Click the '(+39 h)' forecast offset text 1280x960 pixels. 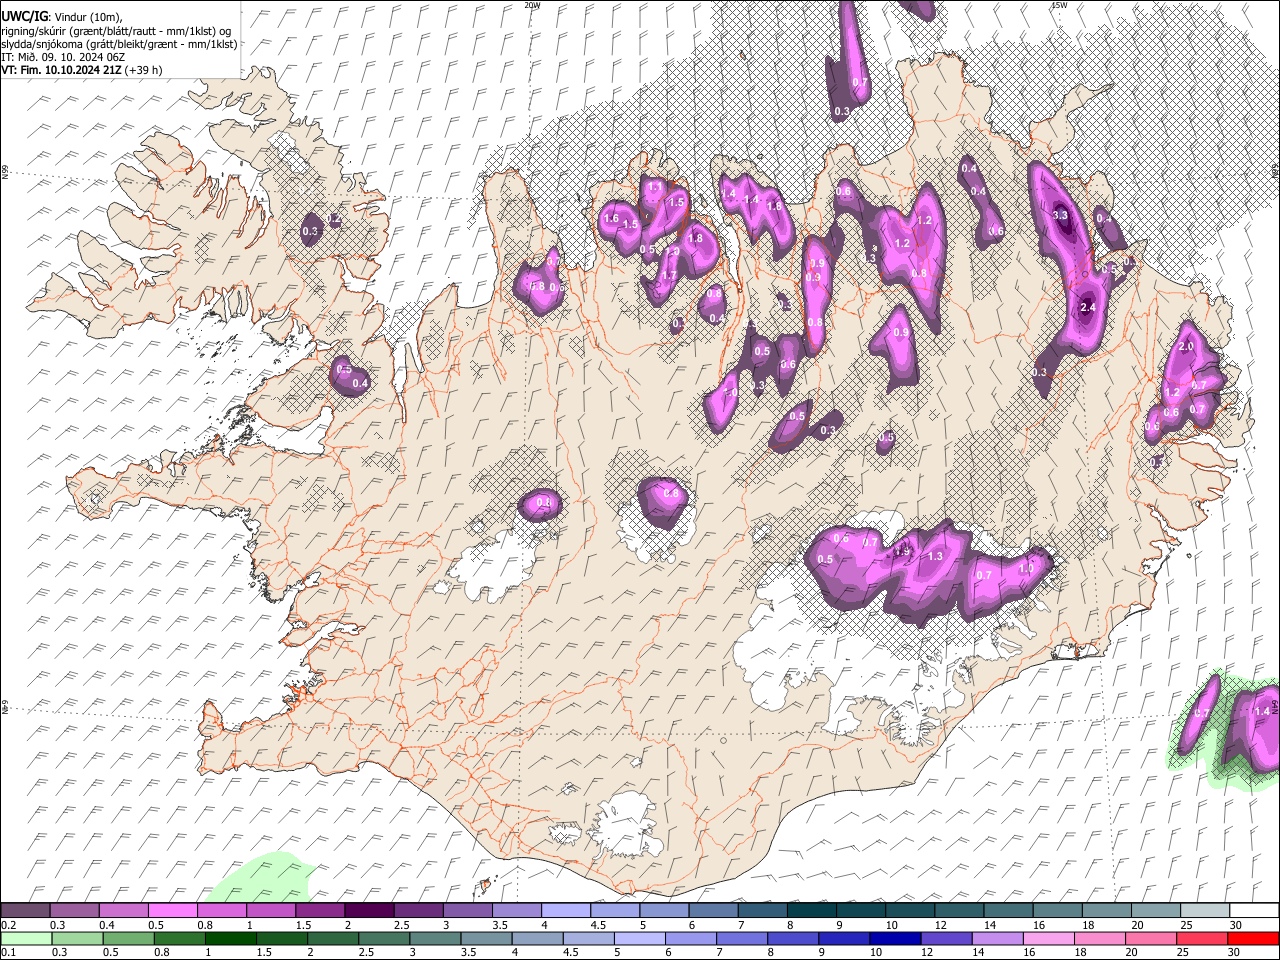coord(145,70)
